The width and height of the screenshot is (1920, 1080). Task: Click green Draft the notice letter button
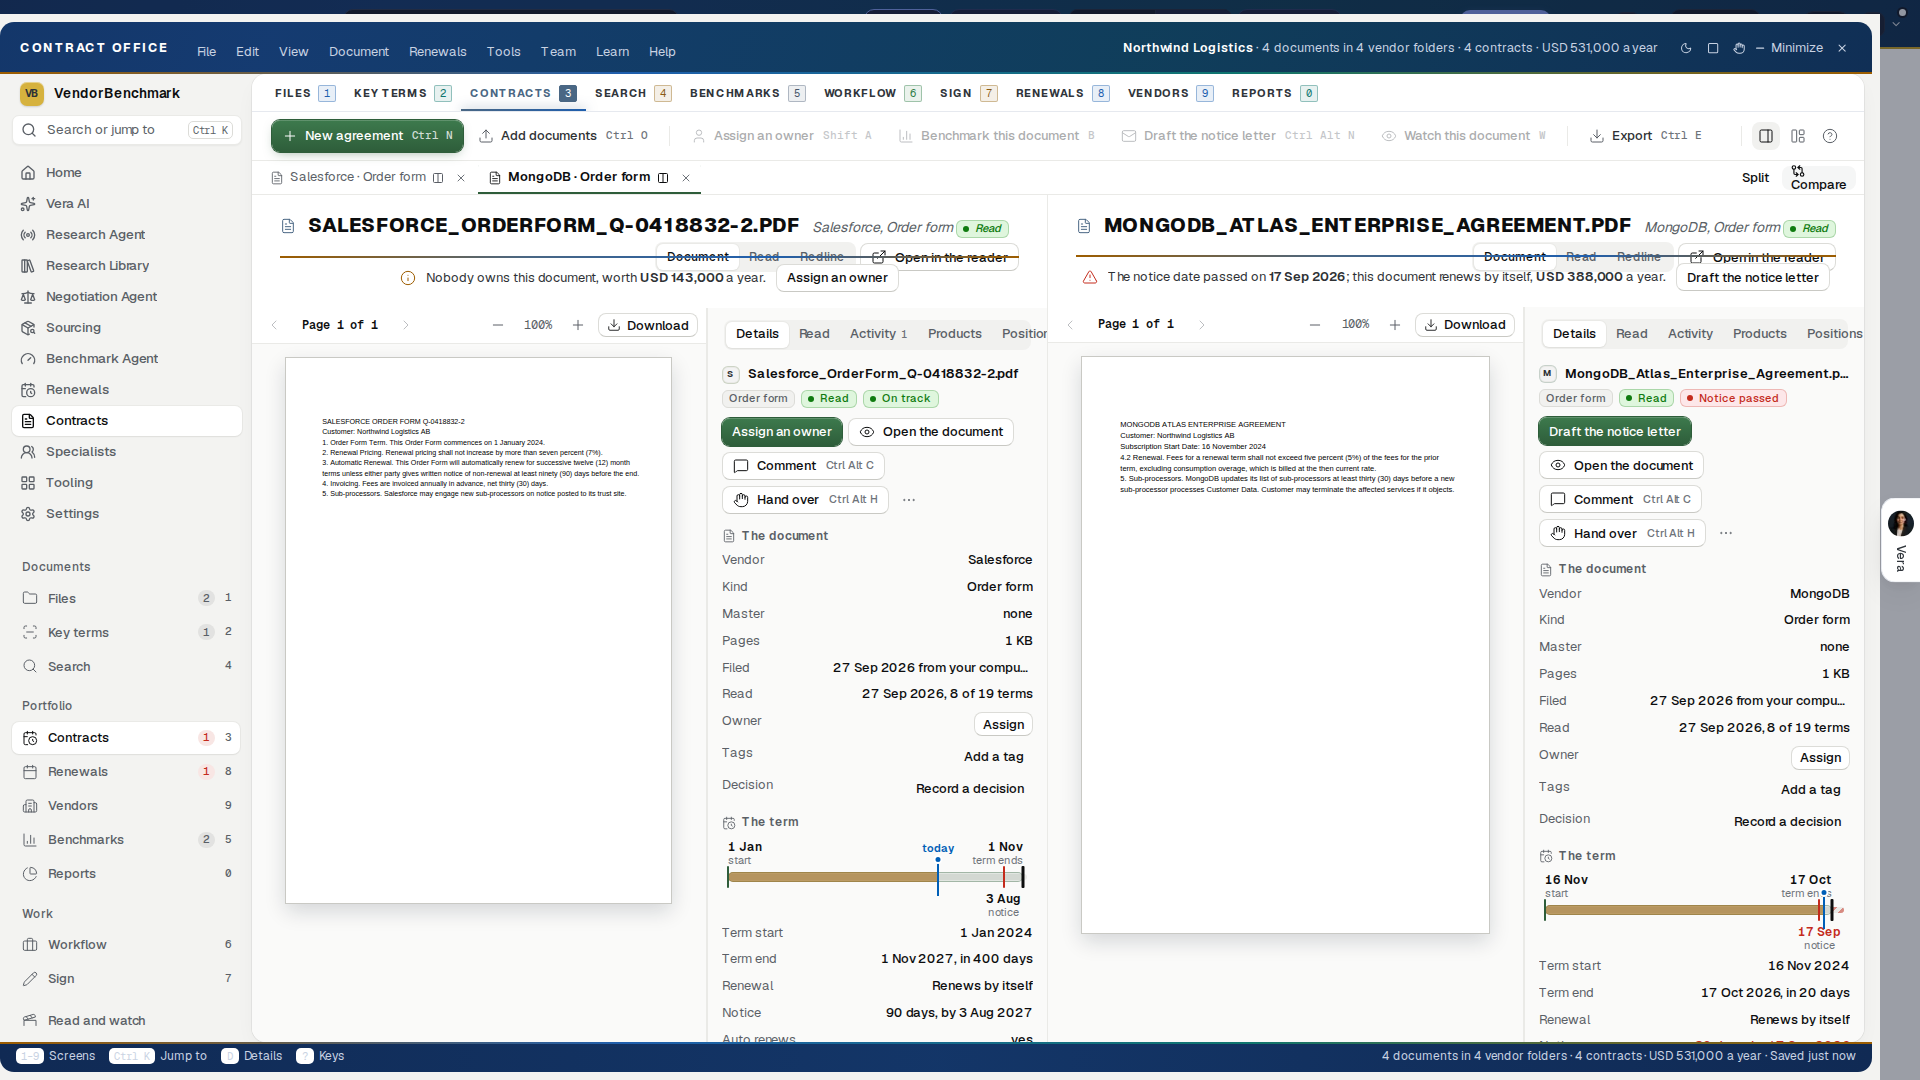click(1614, 432)
